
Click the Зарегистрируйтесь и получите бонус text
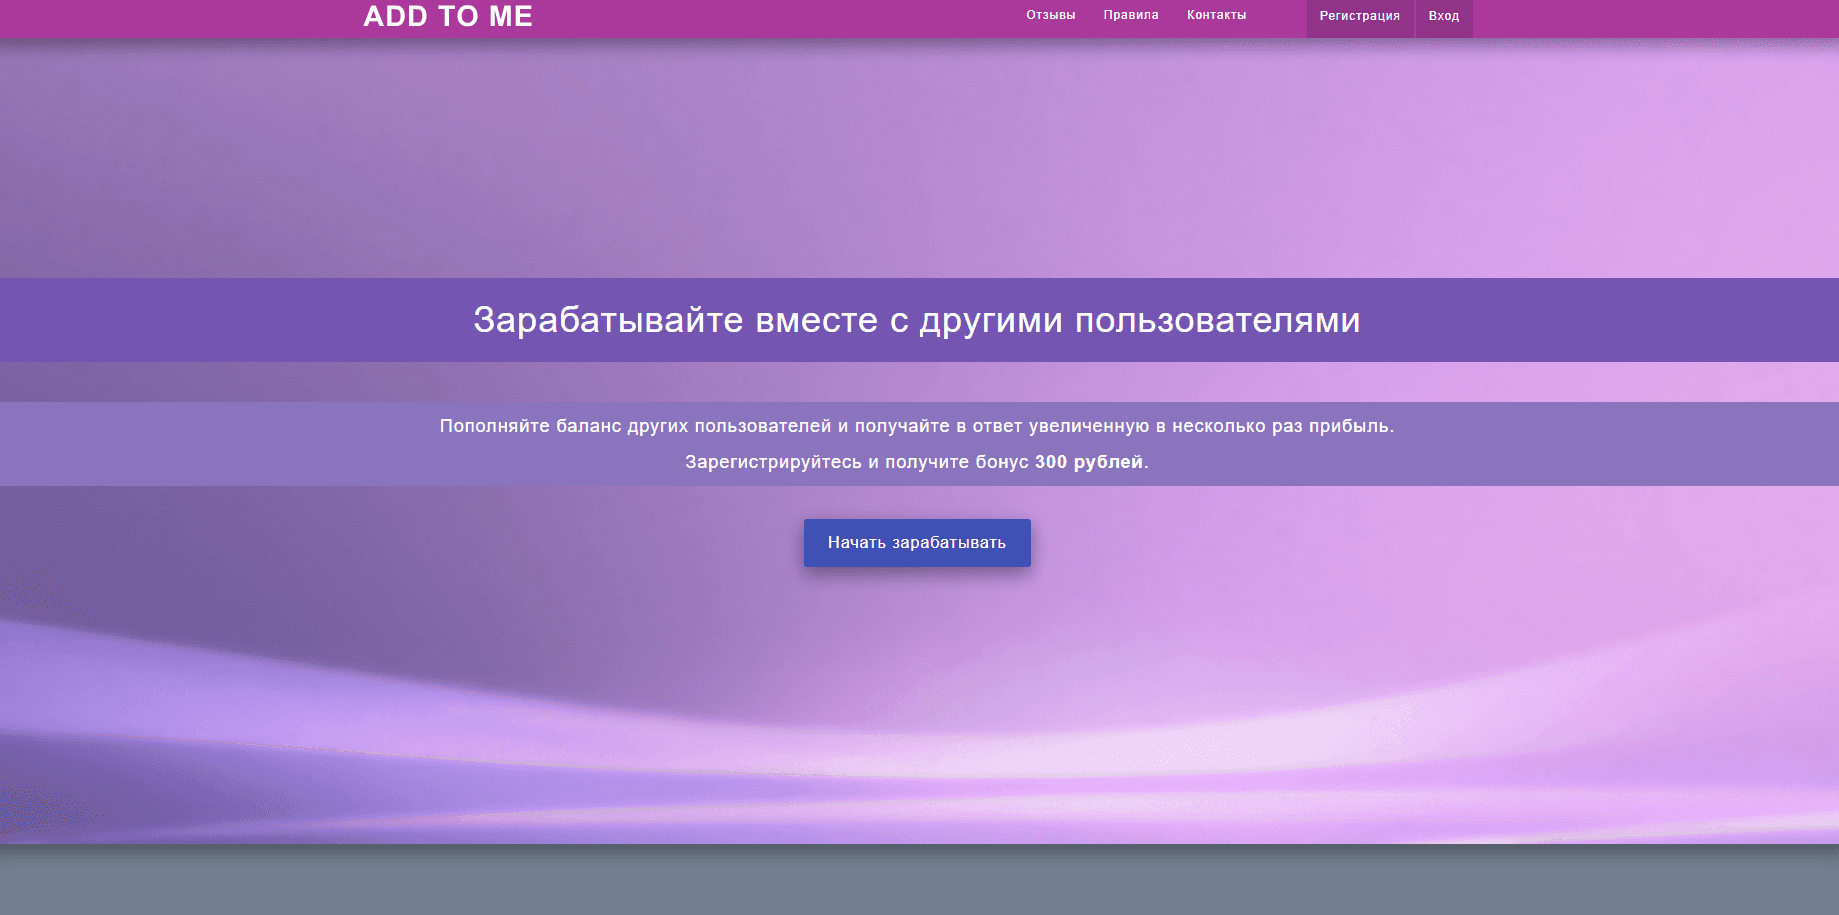tap(858, 462)
